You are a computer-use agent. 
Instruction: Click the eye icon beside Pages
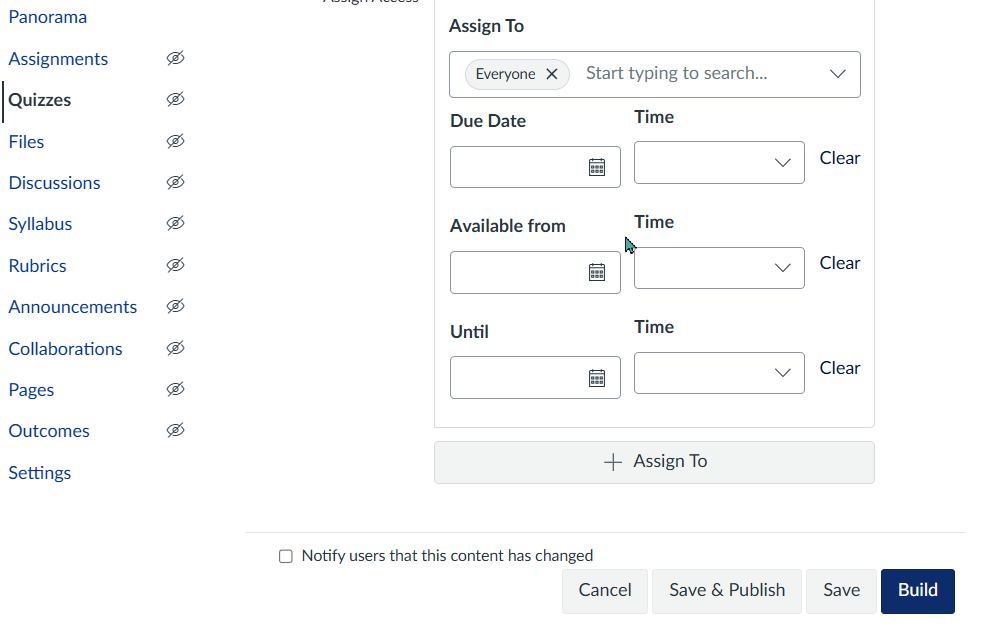tap(175, 389)
